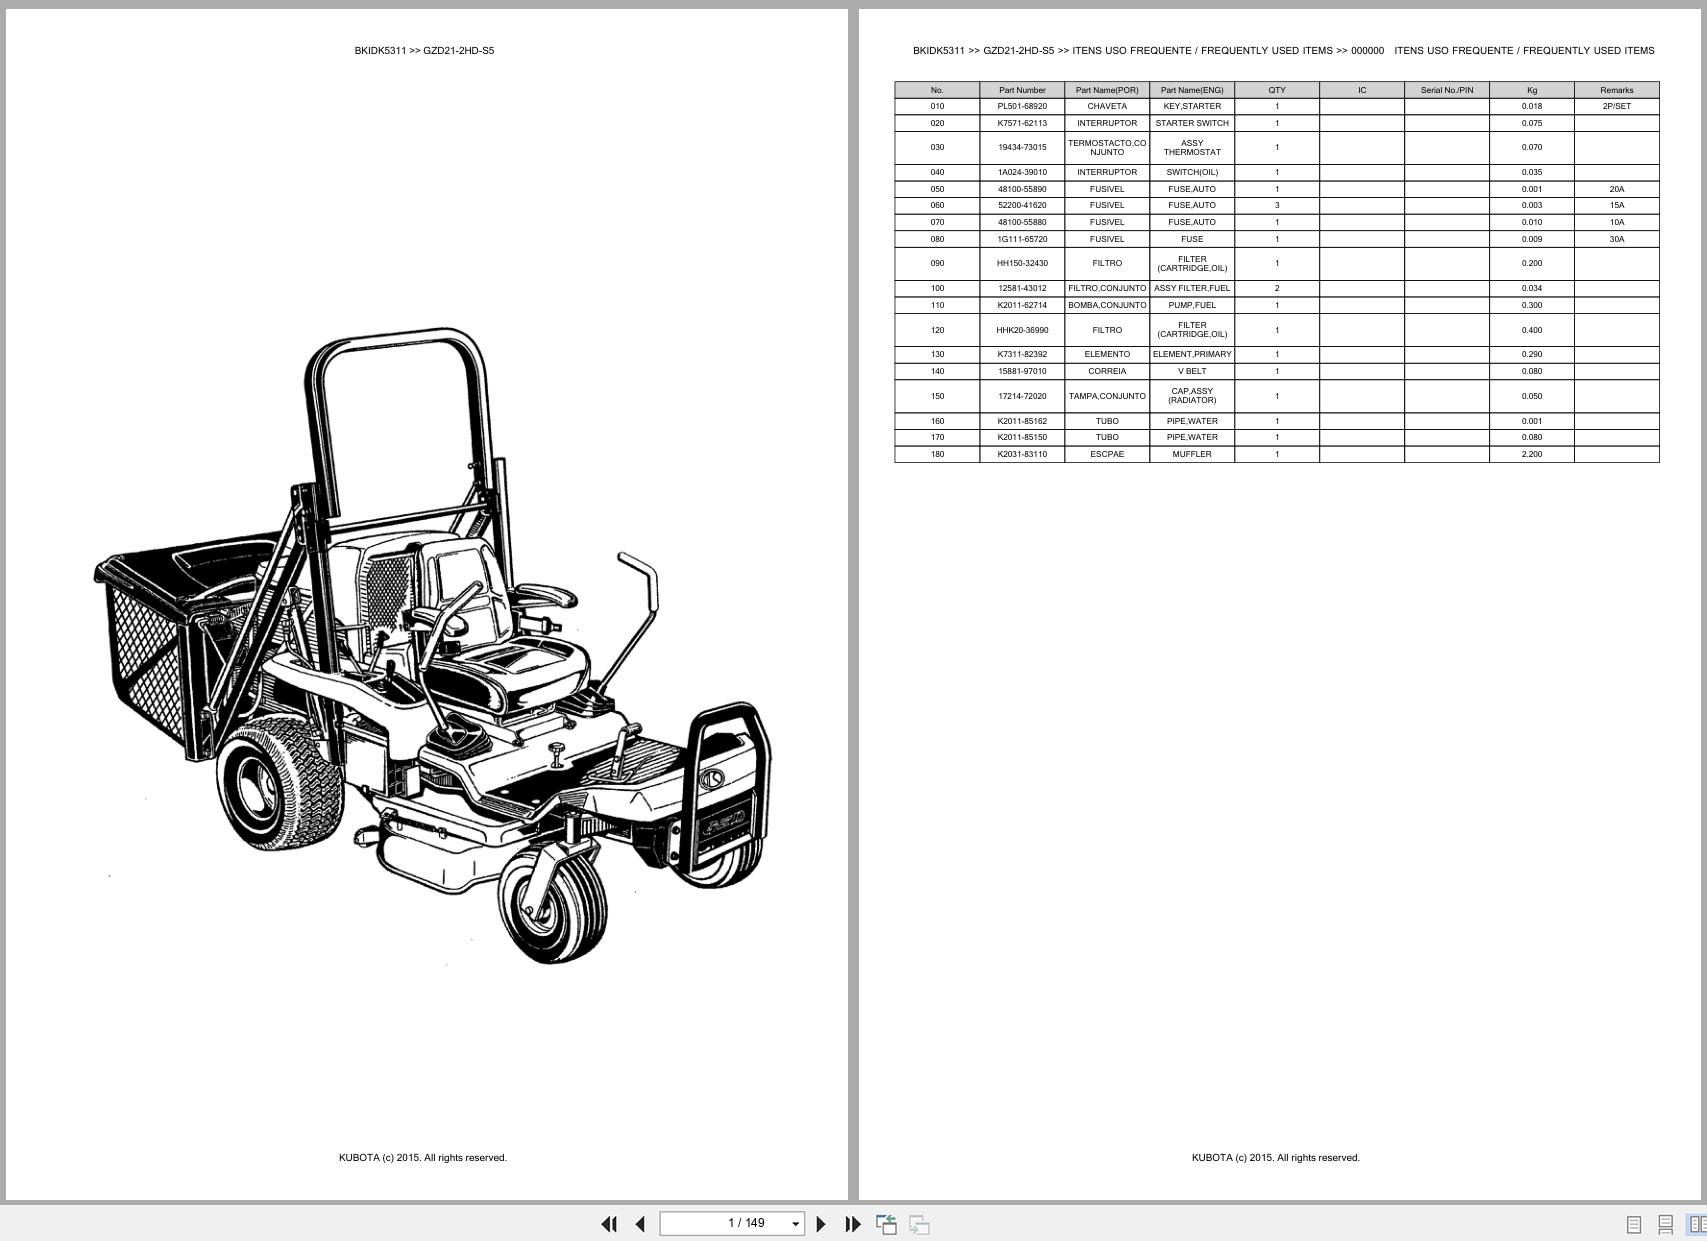
Task: Select part number 12581-43012
Action: click(1022, 288)
